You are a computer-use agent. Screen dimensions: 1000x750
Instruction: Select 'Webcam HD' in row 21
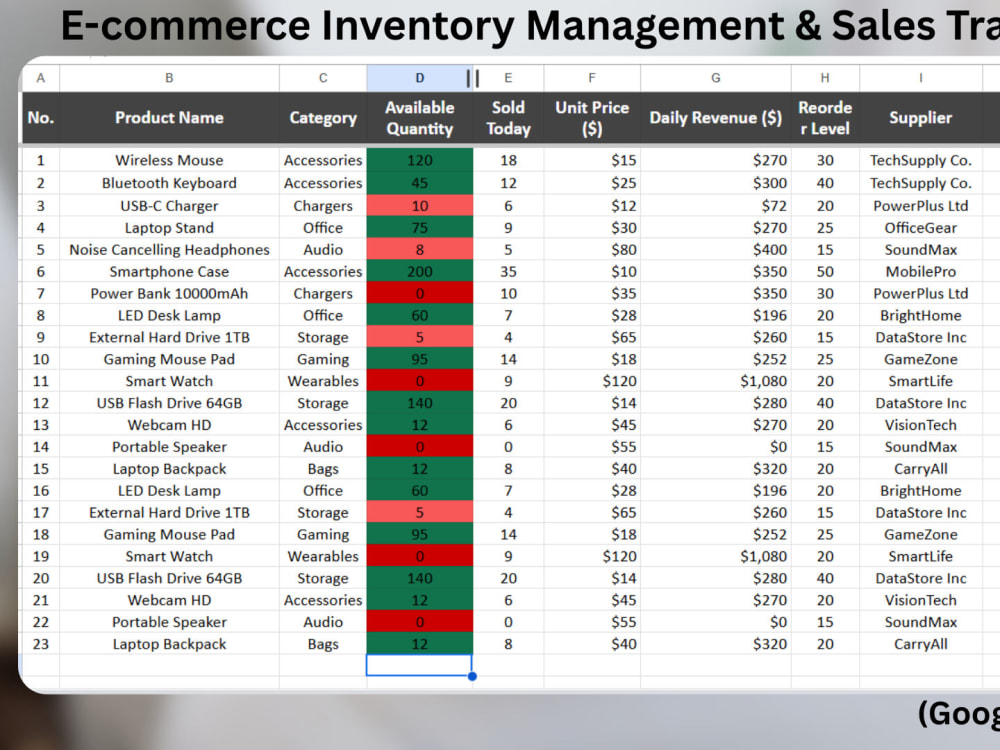pos(169,600)
